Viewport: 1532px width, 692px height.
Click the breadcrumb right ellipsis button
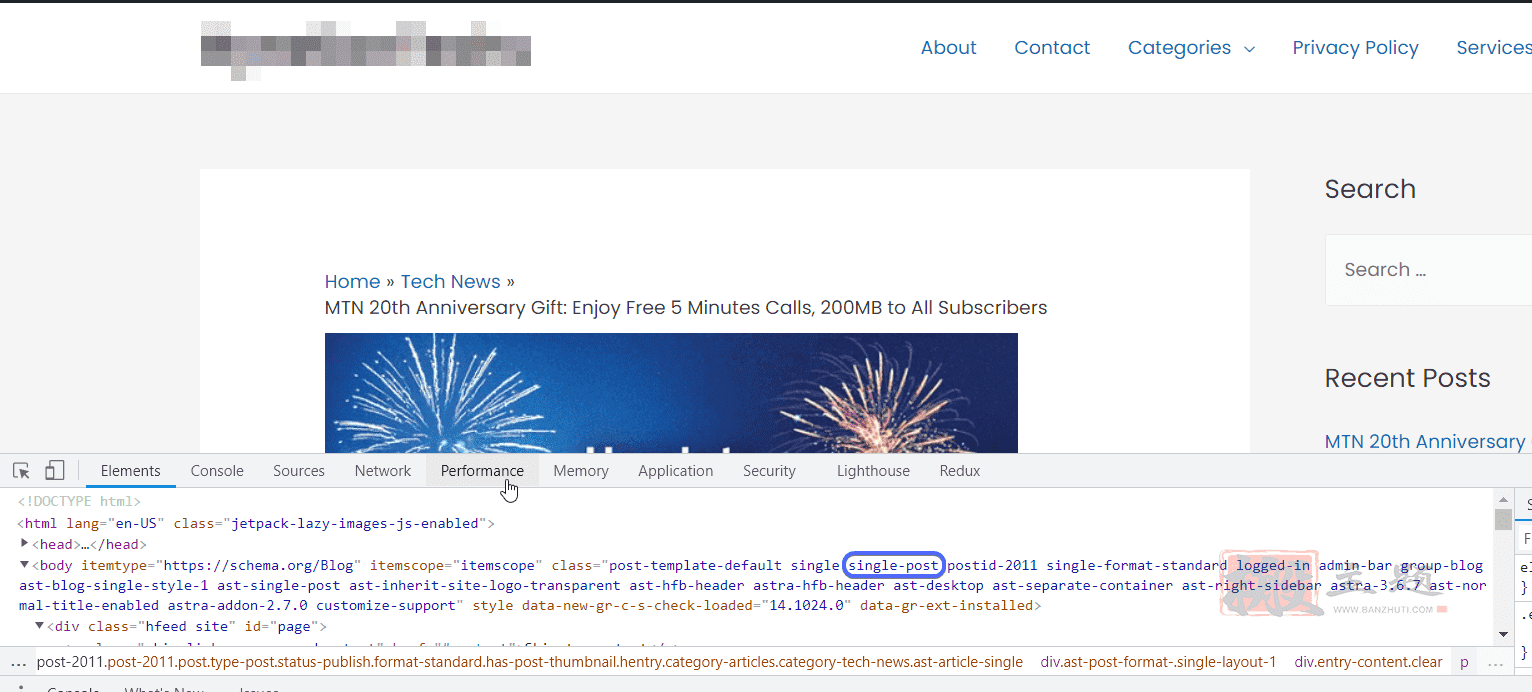[x=1495, y=662]
